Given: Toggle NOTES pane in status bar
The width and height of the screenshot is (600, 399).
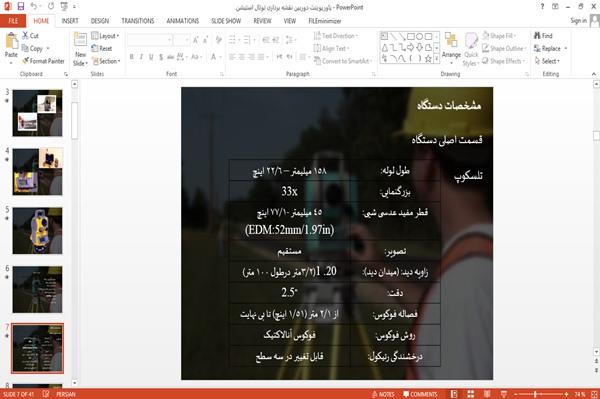Looking at the screenshot, I should pyautogui.click(x=383, y=394).
